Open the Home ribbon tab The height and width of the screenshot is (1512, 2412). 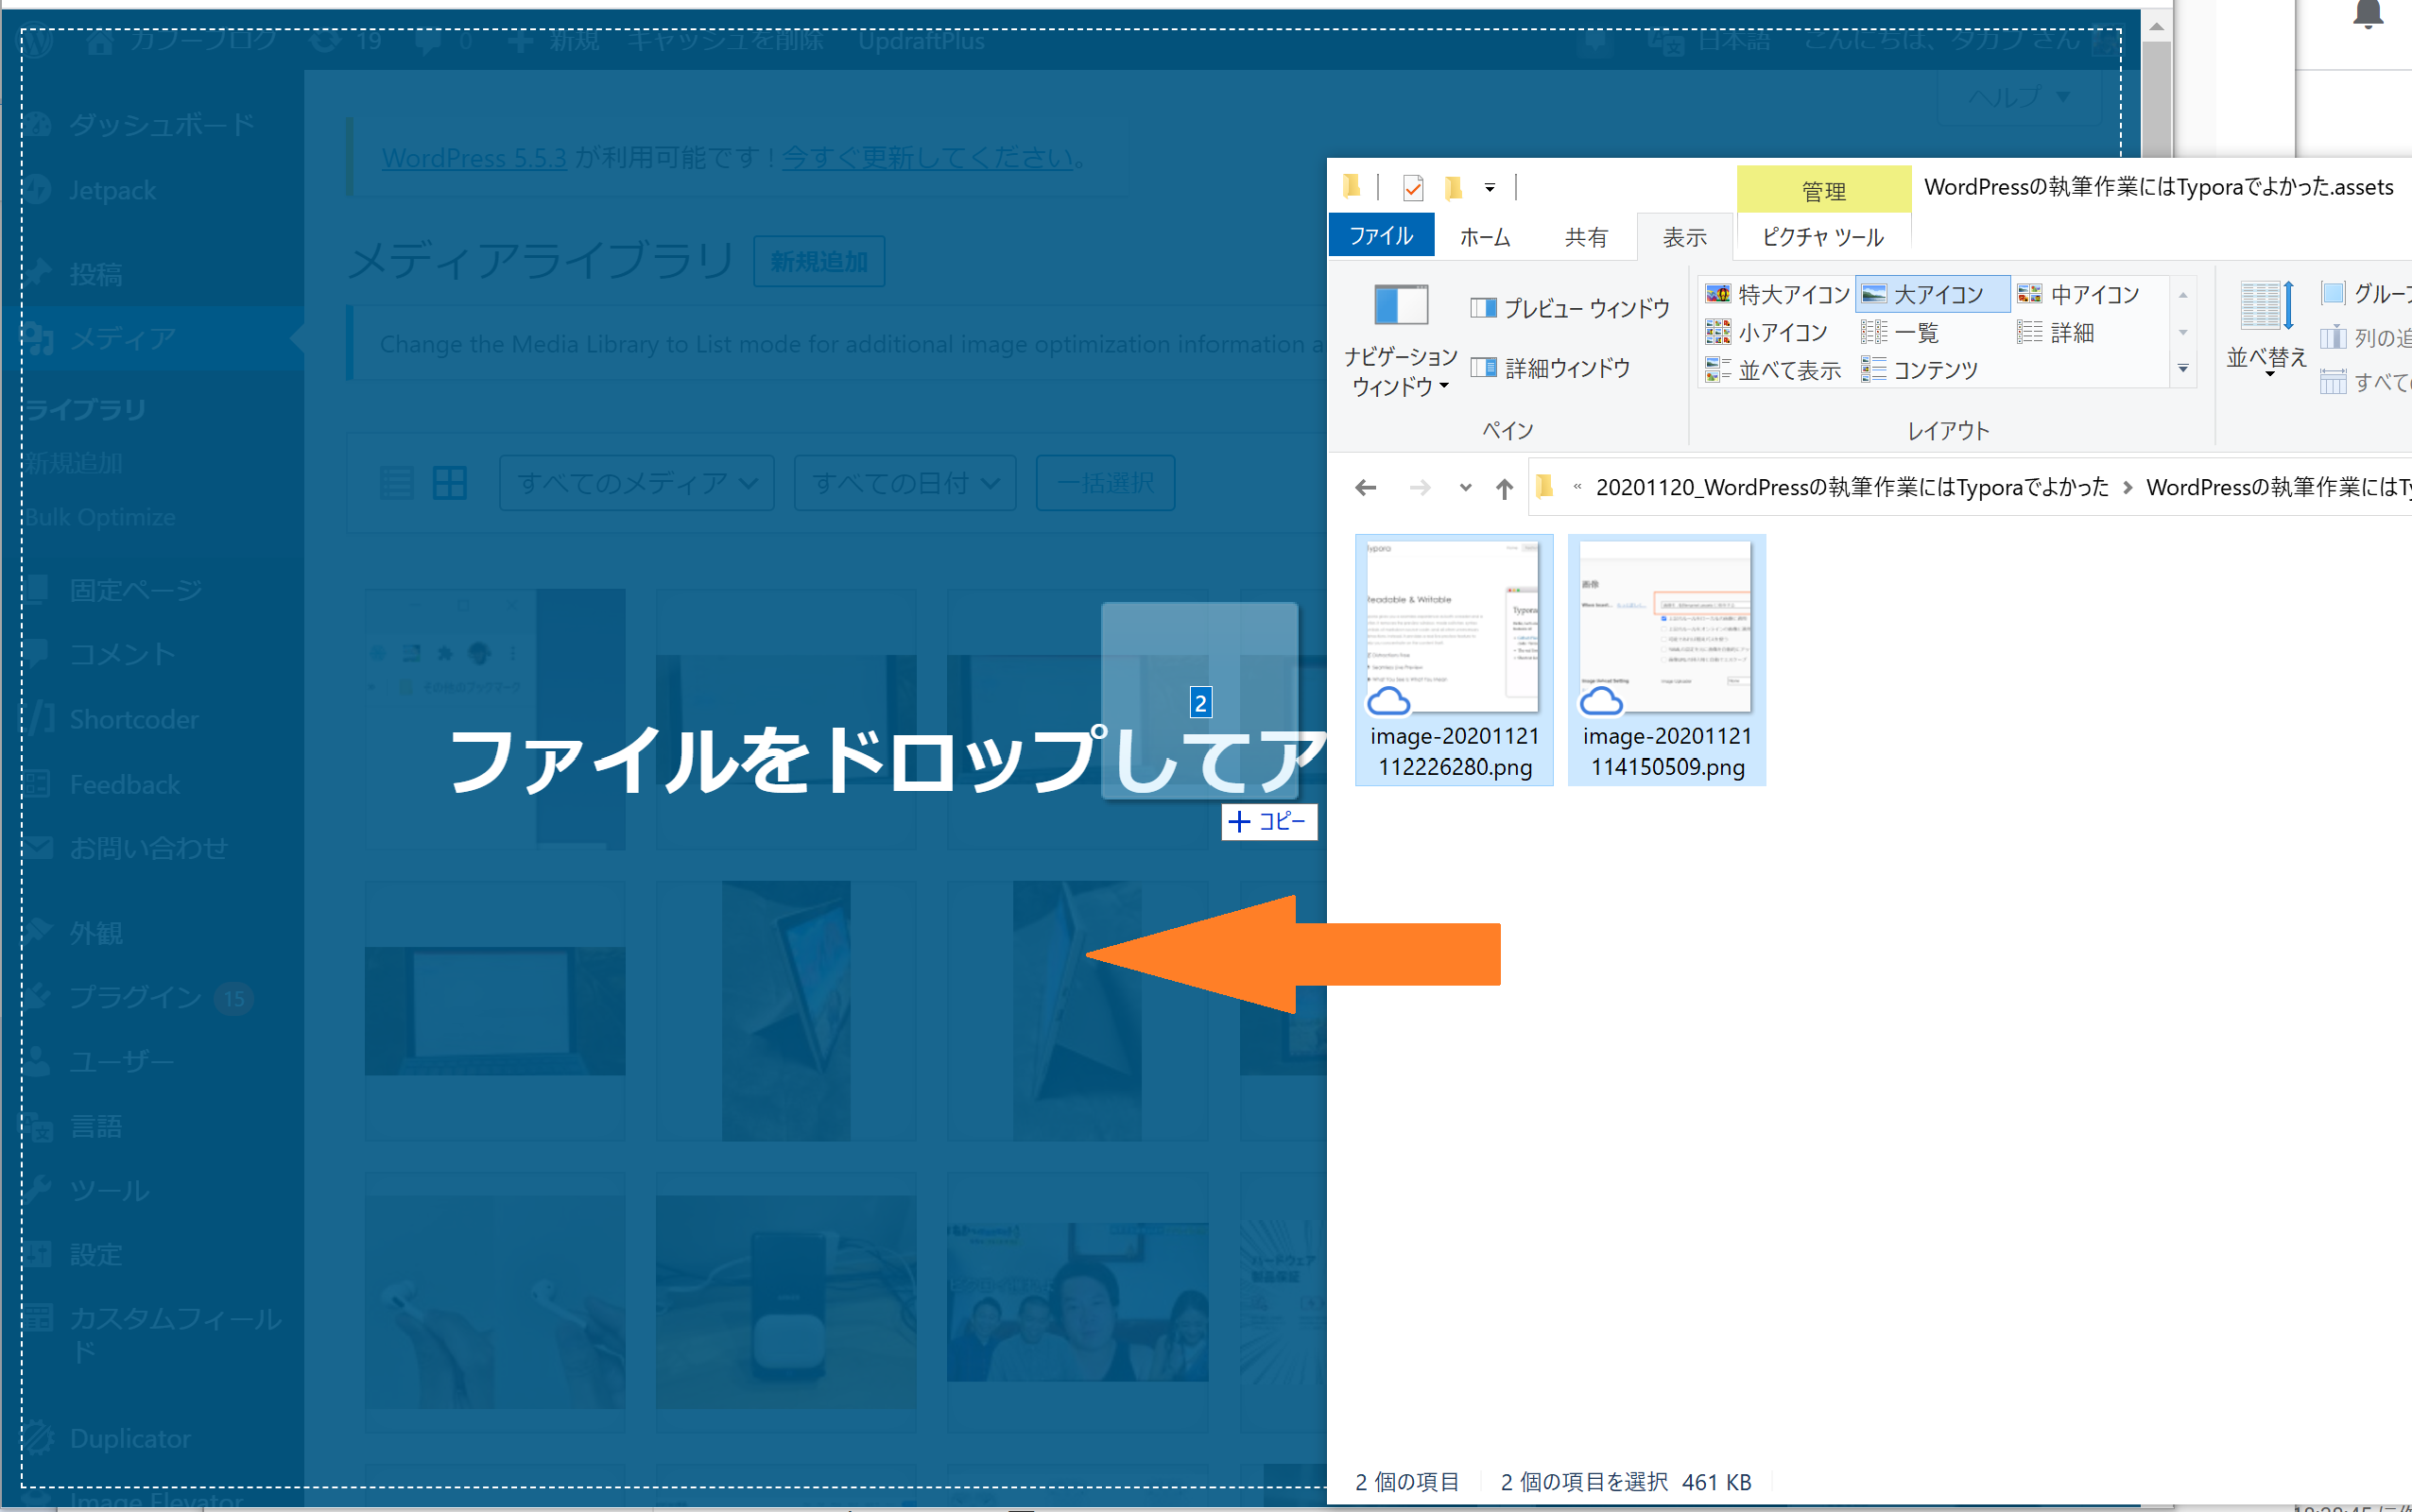[1484, 237]
